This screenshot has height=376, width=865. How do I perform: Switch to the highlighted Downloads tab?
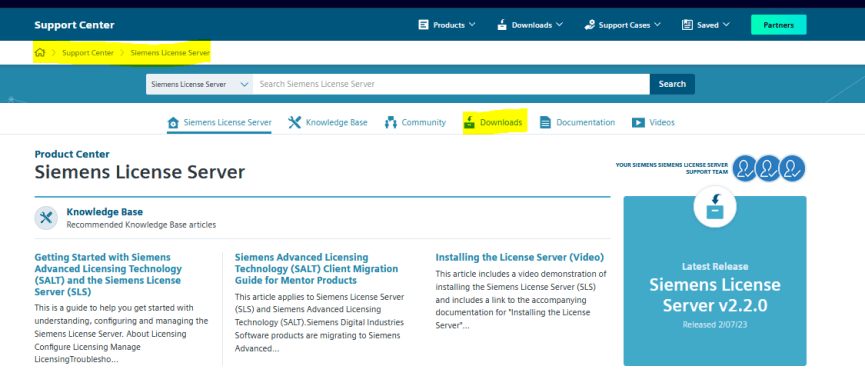tap(501, 122)
